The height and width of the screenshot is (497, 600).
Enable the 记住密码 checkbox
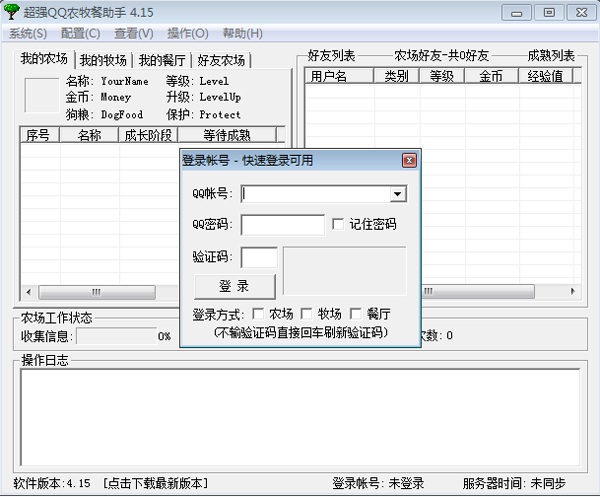pos(338,224)
